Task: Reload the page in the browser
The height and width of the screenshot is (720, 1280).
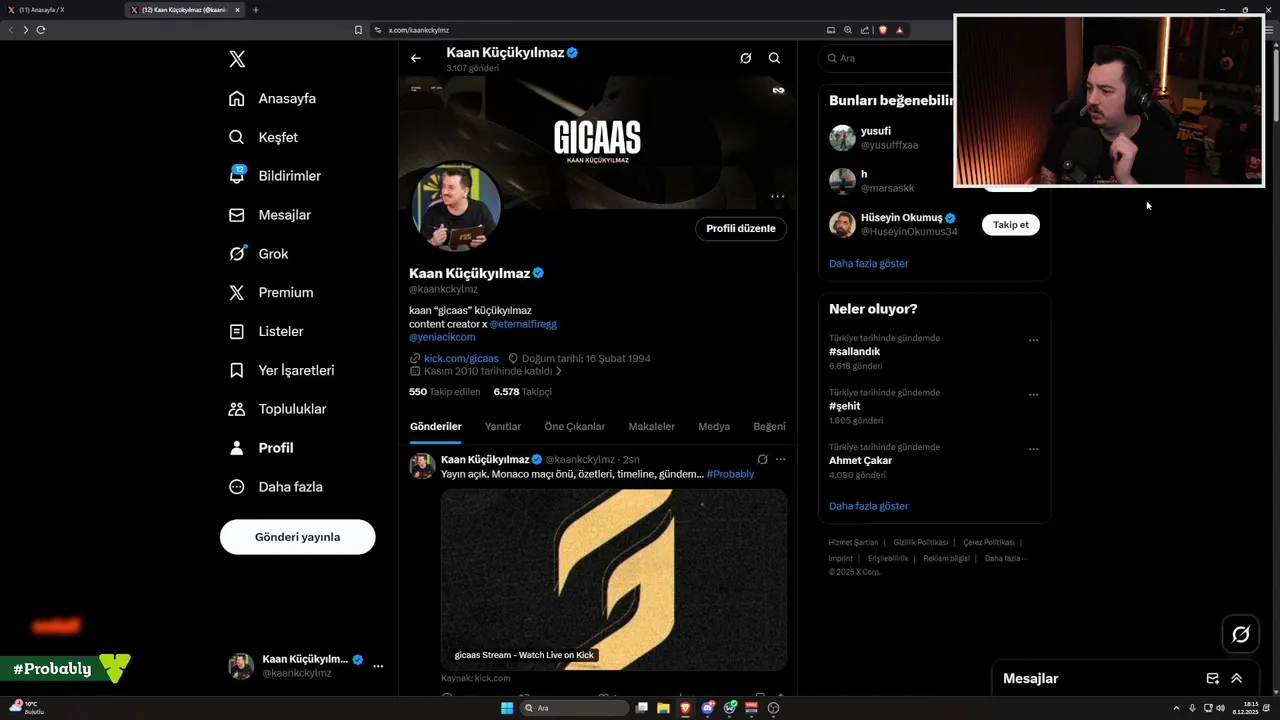Action: tap(41, 30)
